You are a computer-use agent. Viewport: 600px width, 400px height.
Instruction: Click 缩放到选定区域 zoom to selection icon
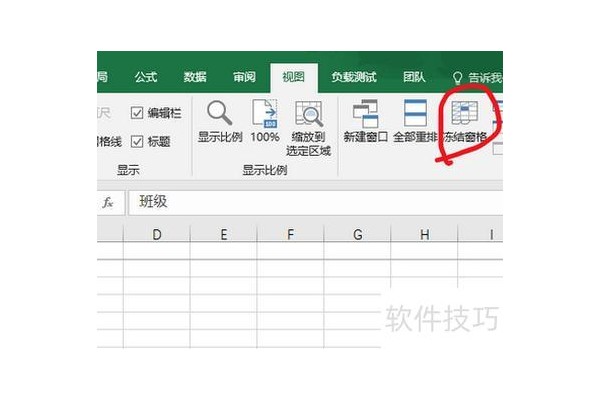coord(309,114)
